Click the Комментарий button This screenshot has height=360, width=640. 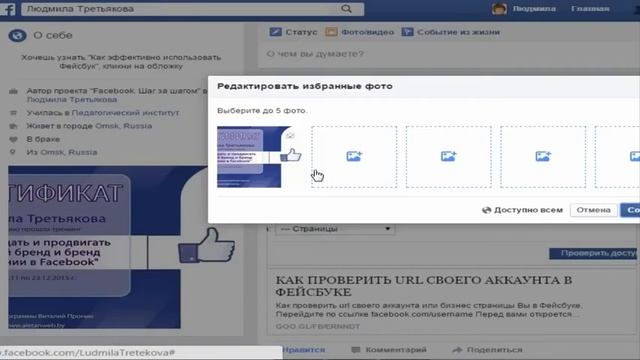coord(389,350)
